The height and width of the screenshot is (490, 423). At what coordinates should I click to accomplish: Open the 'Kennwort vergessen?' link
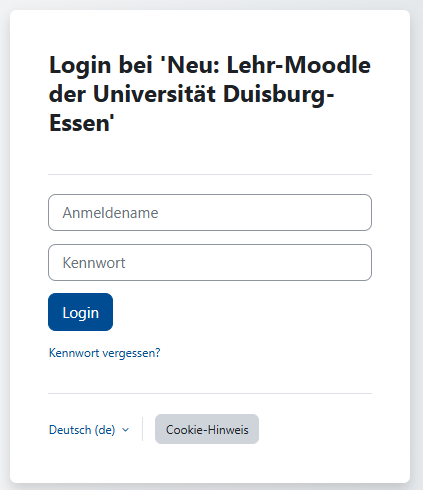point(105,353)
